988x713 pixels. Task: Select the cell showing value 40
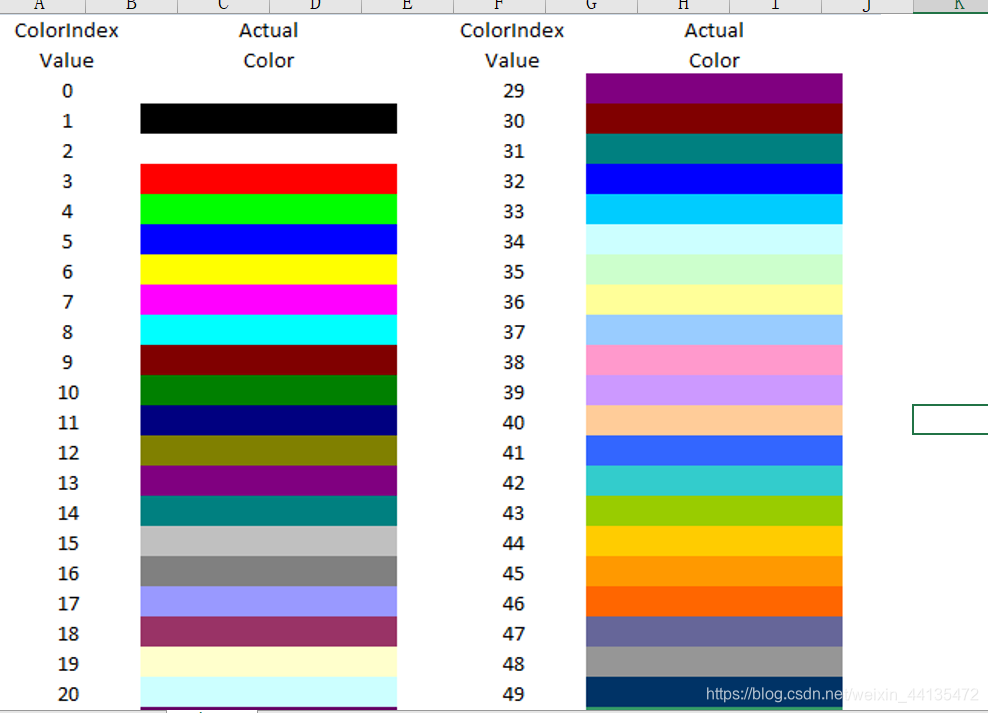[514, 423]
